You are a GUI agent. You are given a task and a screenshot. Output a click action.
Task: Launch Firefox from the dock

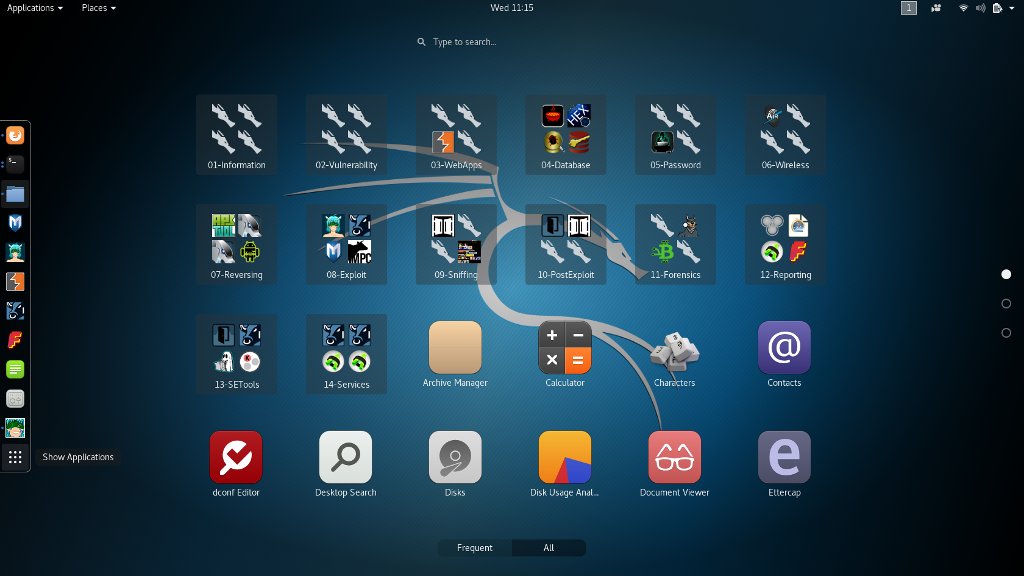tap(14, 134)
